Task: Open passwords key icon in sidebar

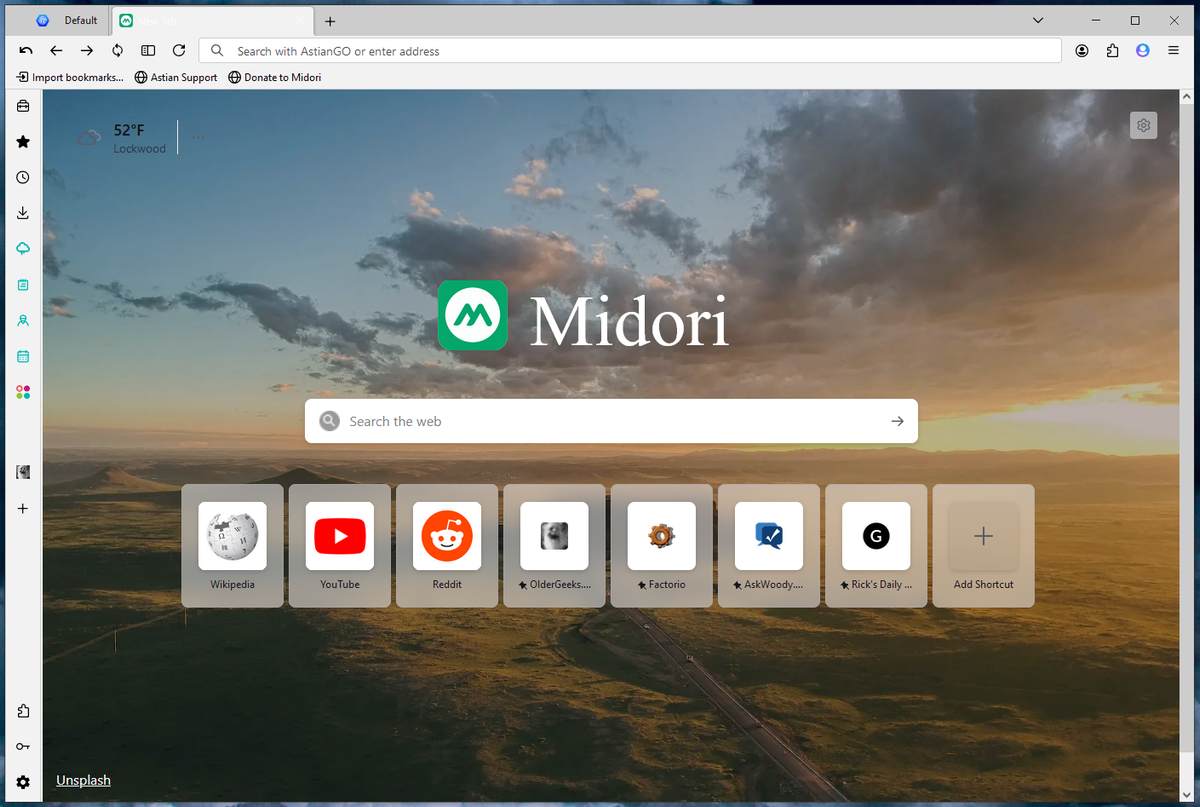Action: tap(23, 747)
